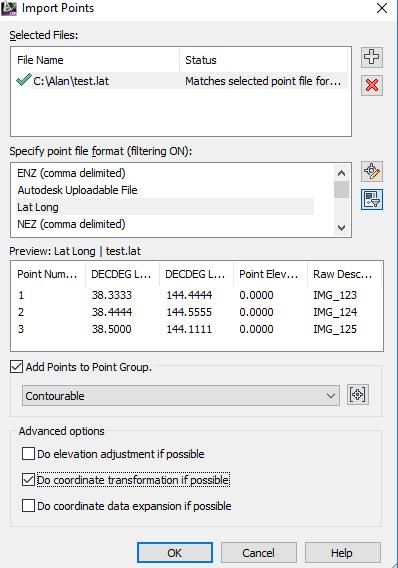This screenshot has height=568, width=398.
Task: Click longitude value 144.5555
Action: (x=189, y=312)
